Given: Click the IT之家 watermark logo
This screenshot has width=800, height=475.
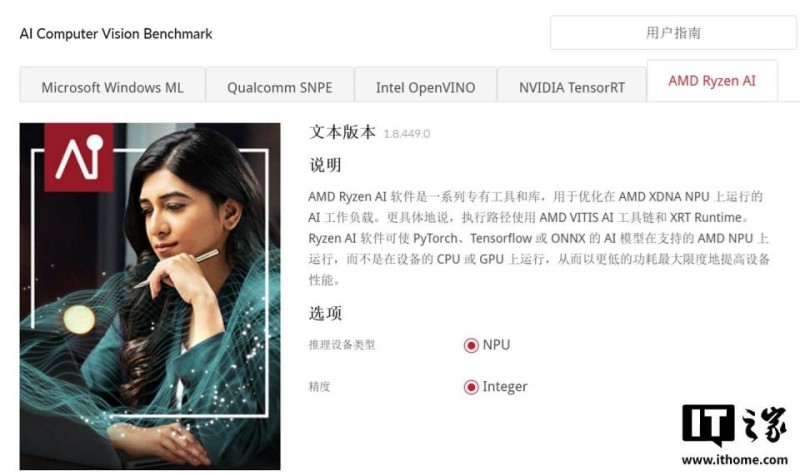Looking at the screenshot, I should pyautogui.click(x=734, y=424).
